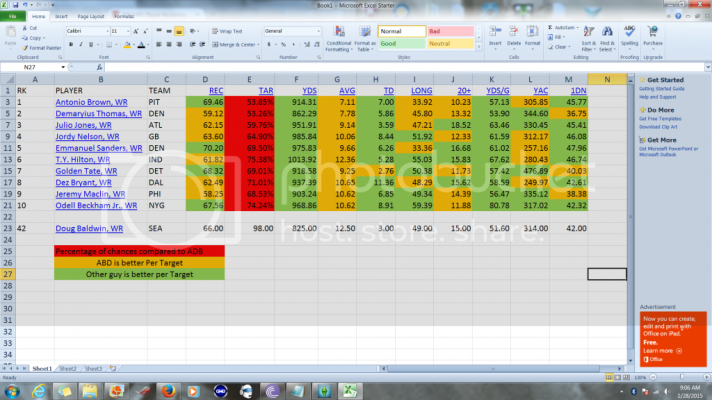This screenshot has width=712, height=400.
Task: Open Antonio Brown, WR link
Action: pyautogui.click(x=91, y=102)
